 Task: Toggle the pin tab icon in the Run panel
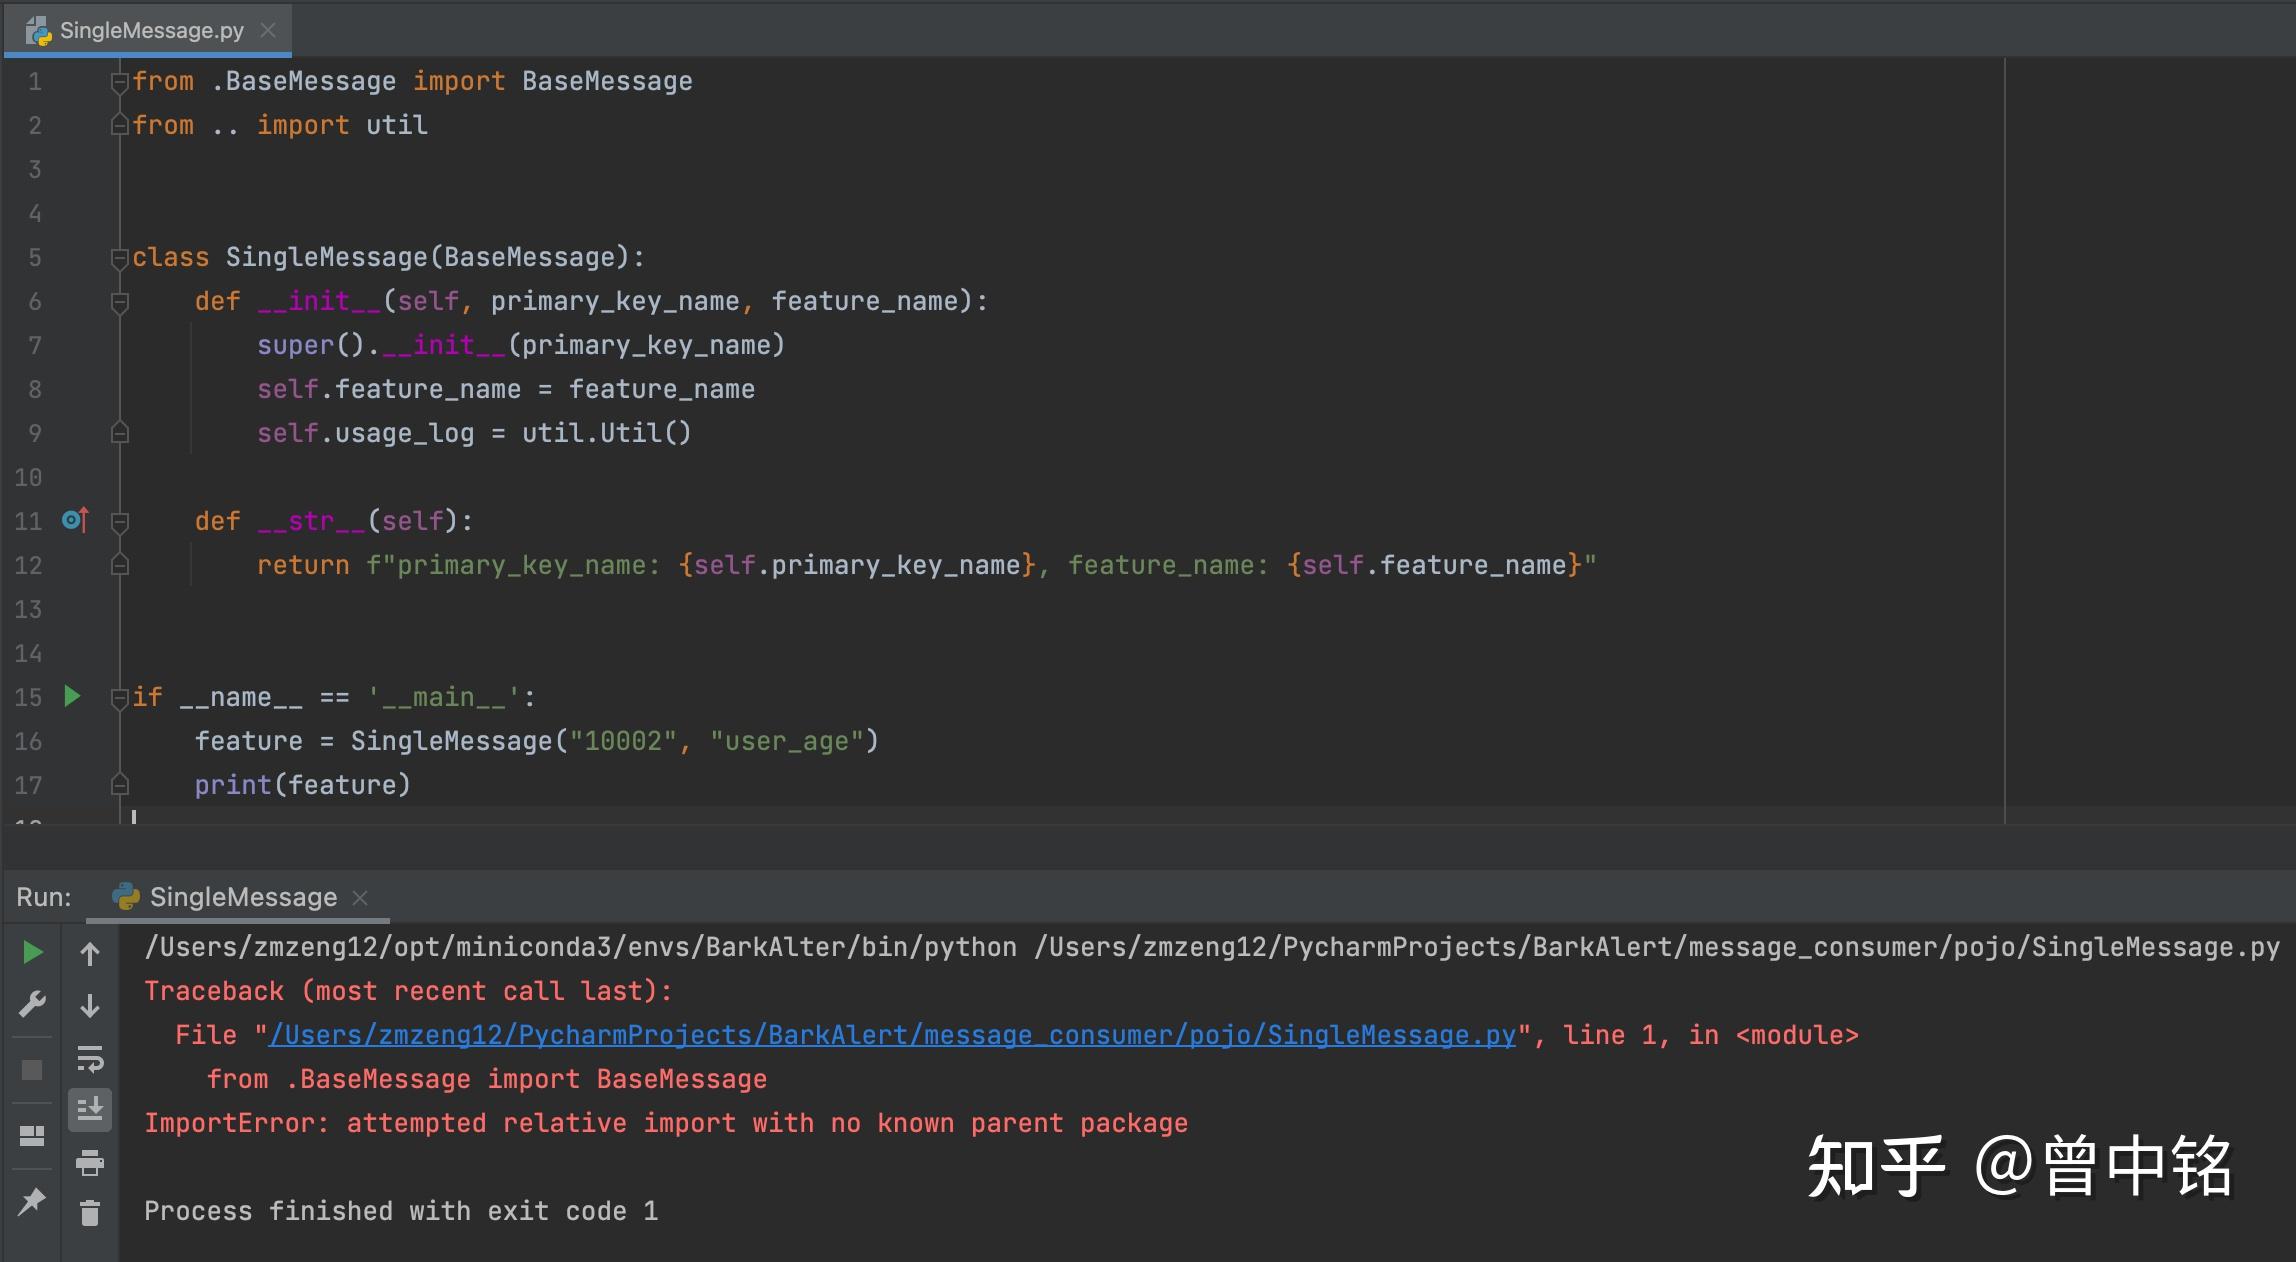(32, 1201)
